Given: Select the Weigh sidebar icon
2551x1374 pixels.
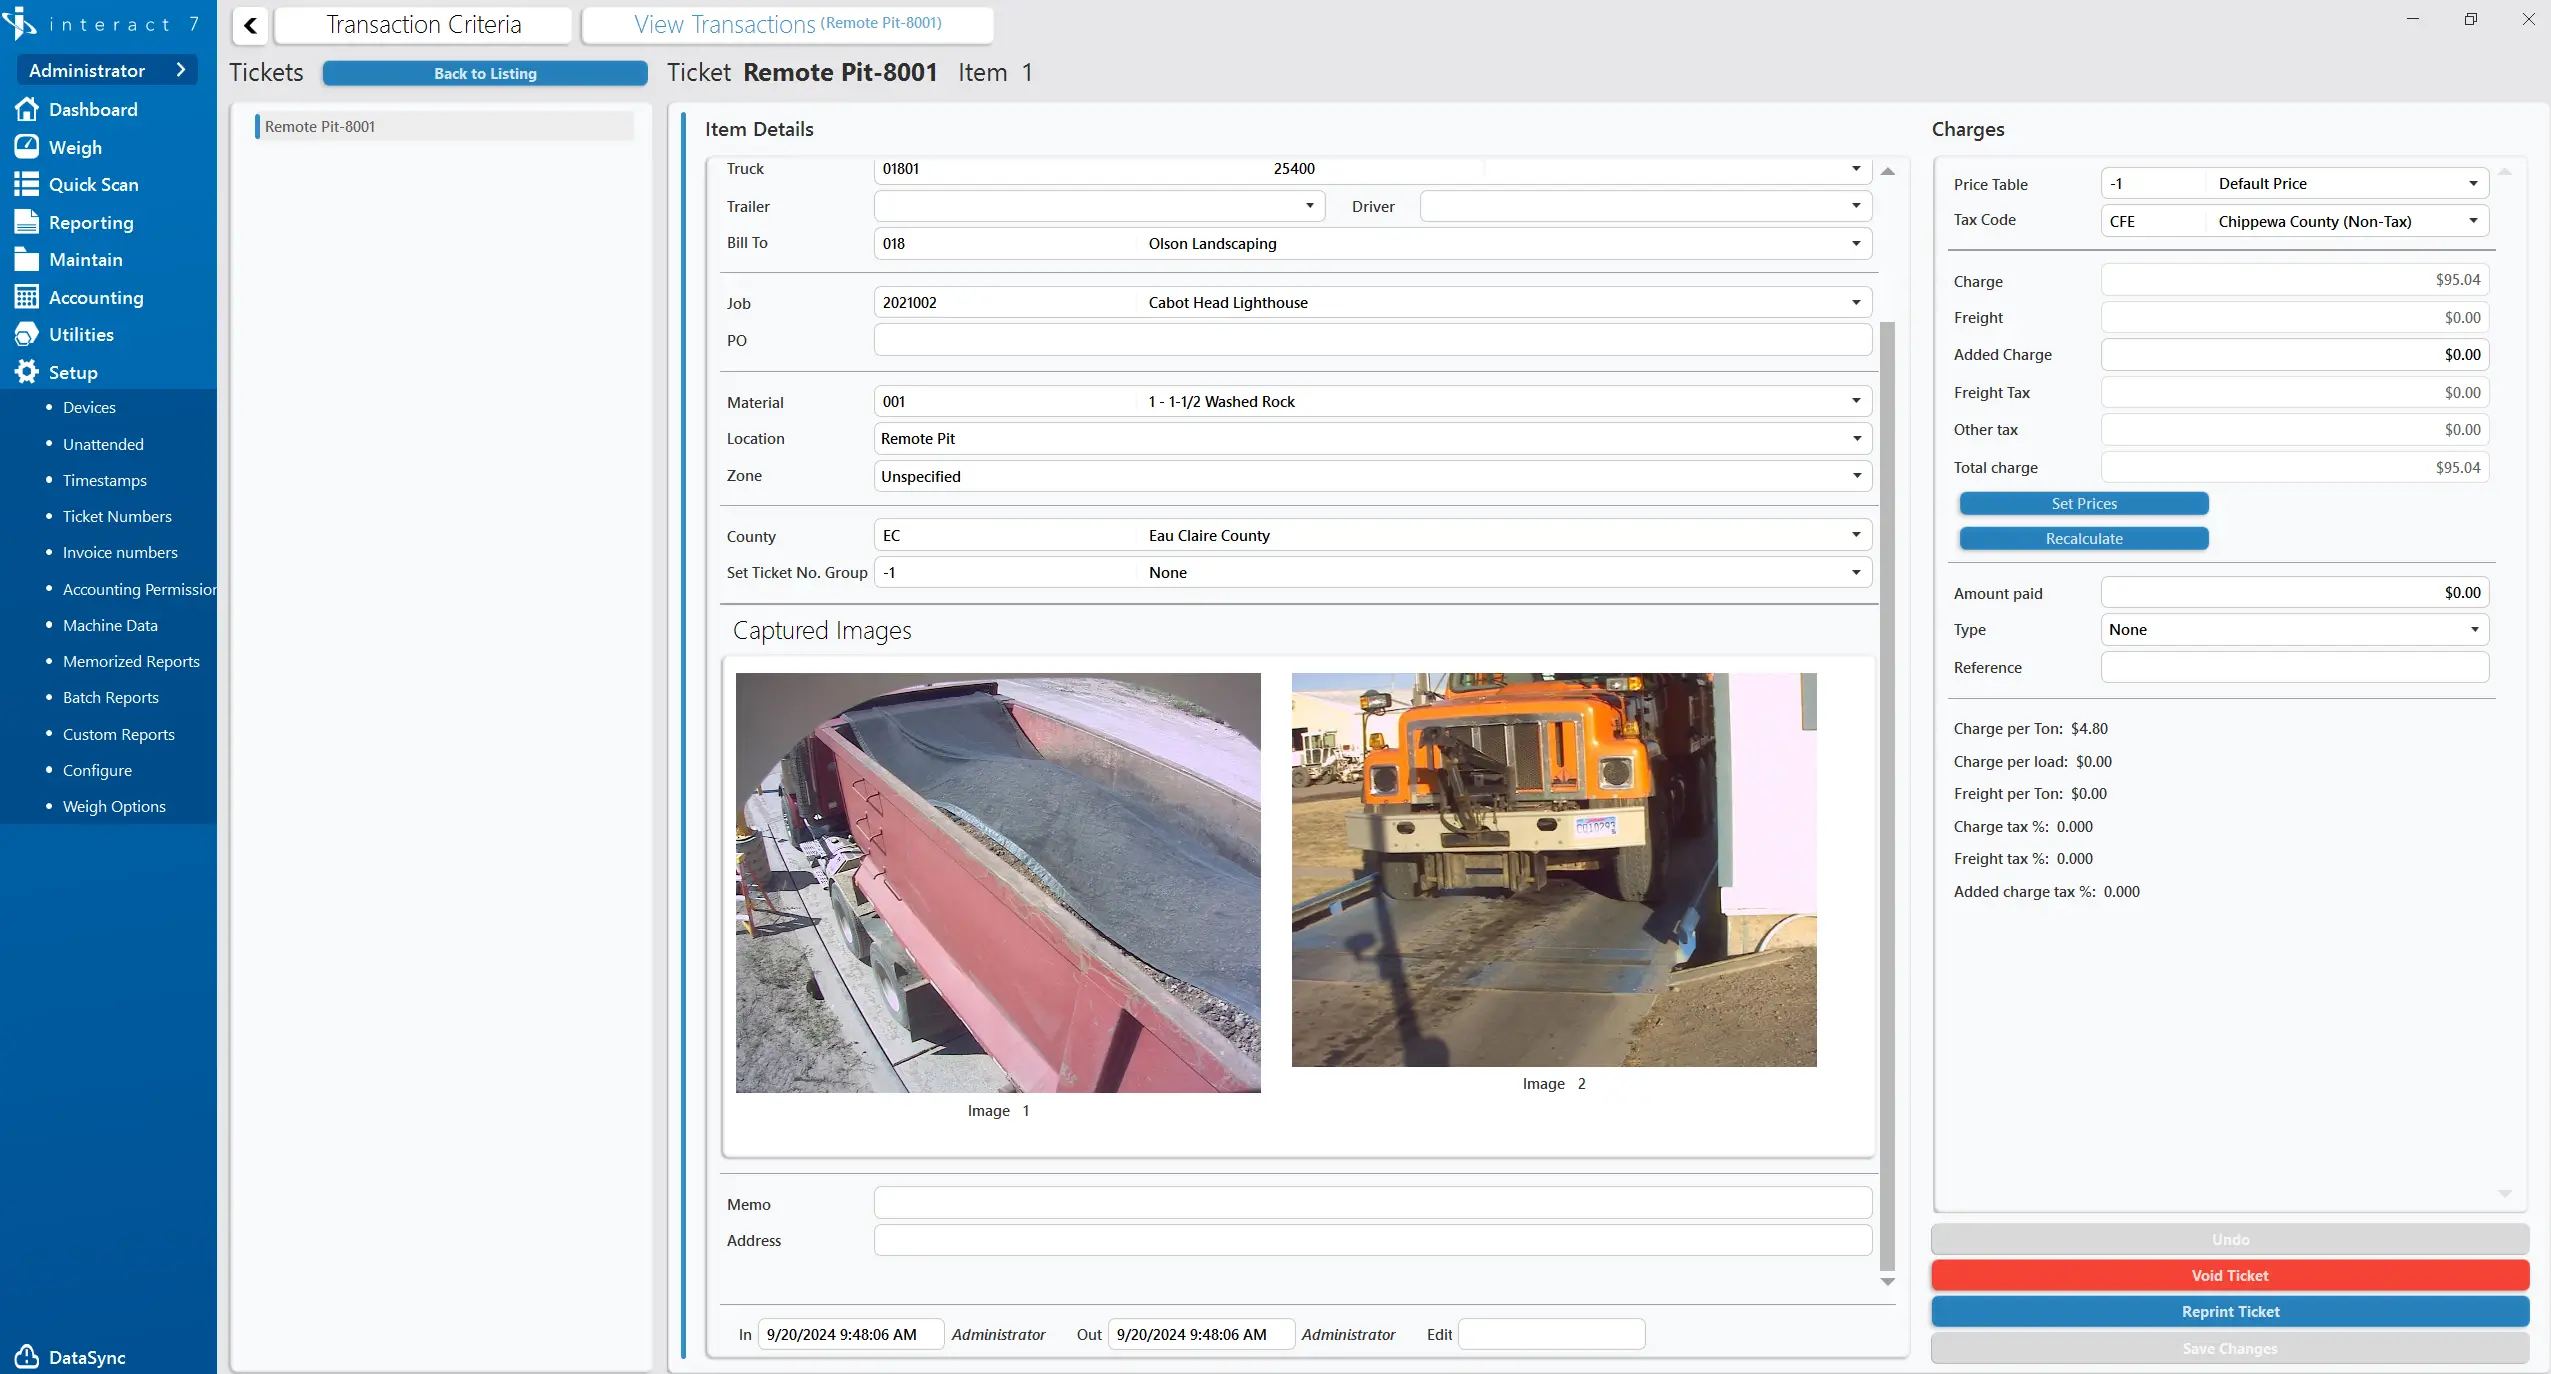Looking at the screenshot, I should coord(28,146).
